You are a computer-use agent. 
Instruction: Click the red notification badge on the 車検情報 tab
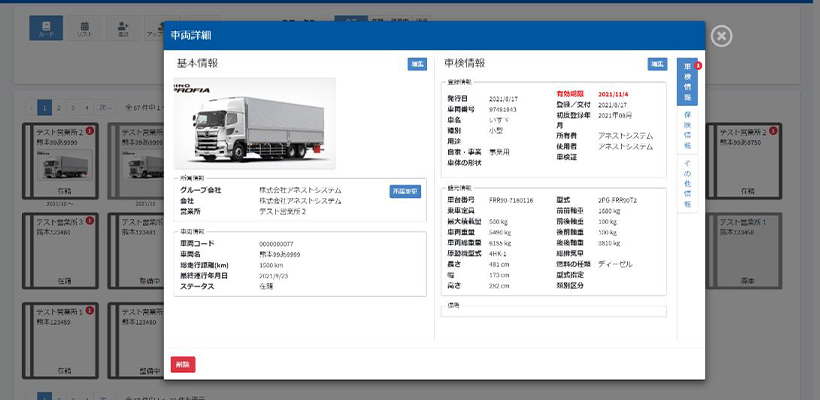coord(698,66)
